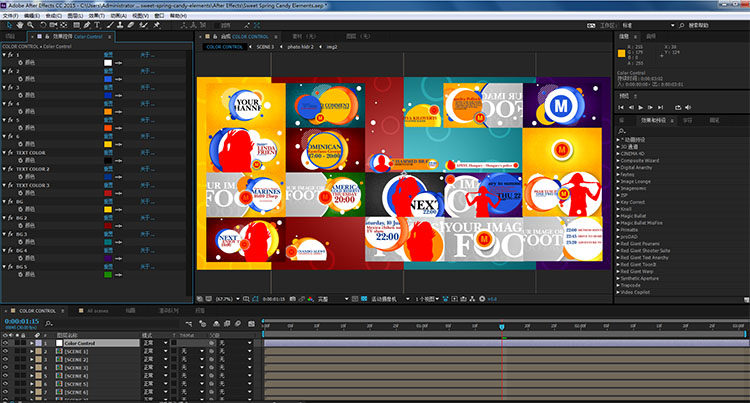This screenshot has width=750, height=403.
Task: Switch to the SCENE 3 composition tab
Action: (x=265, y=46)
